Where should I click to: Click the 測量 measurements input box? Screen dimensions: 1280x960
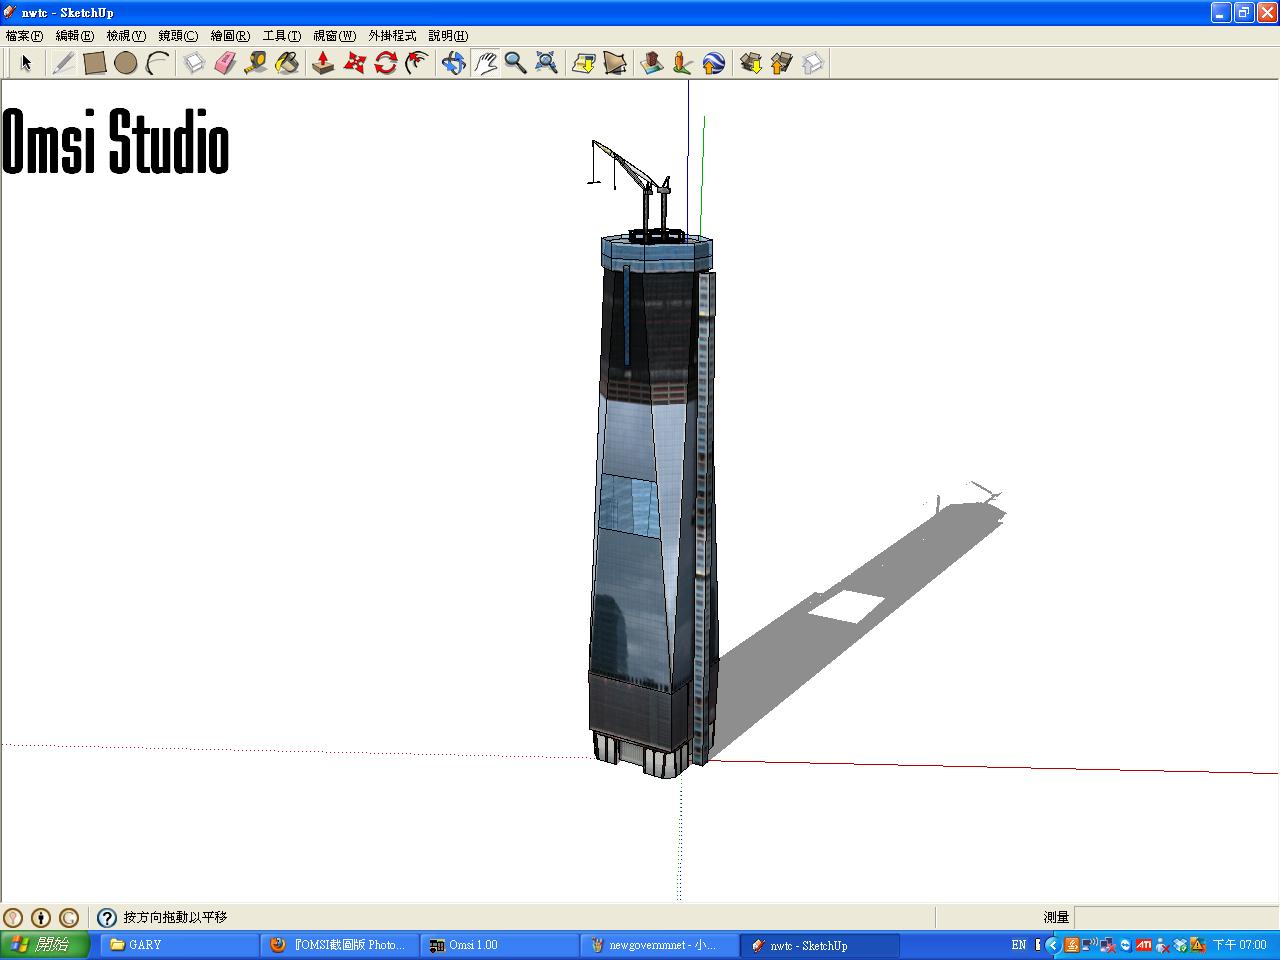click(x=1175, y=917)
